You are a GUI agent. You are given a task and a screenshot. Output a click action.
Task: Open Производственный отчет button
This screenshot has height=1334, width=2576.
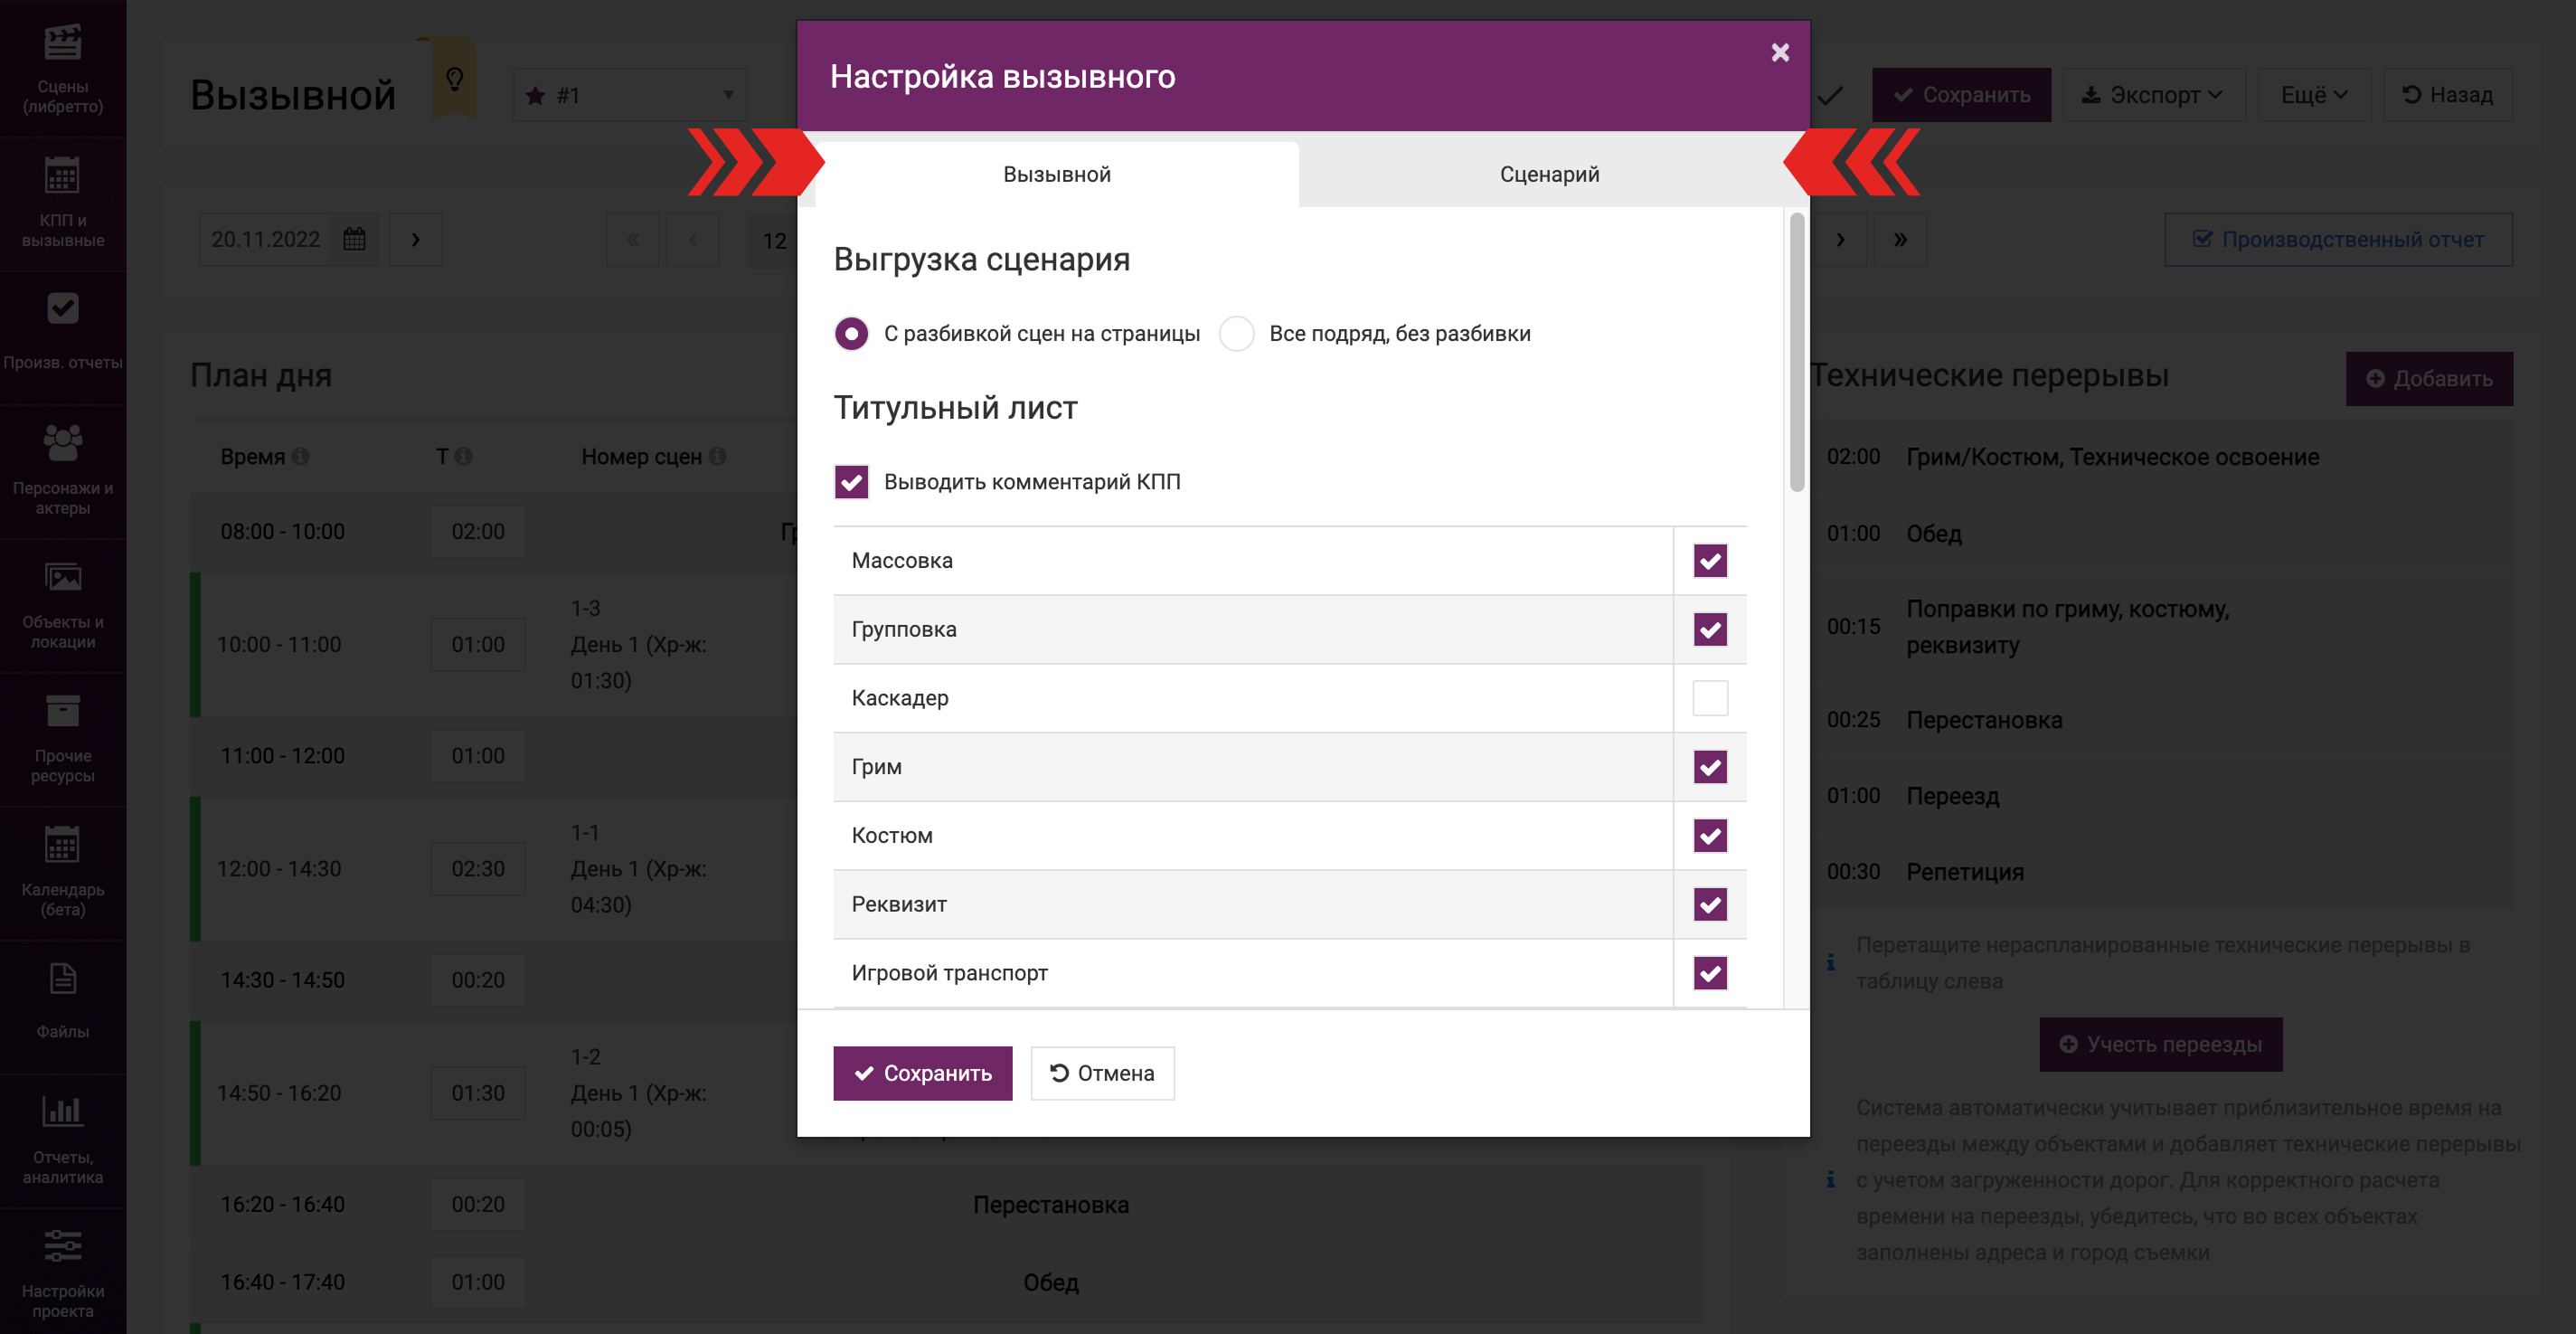click(x=2338, y=239)
